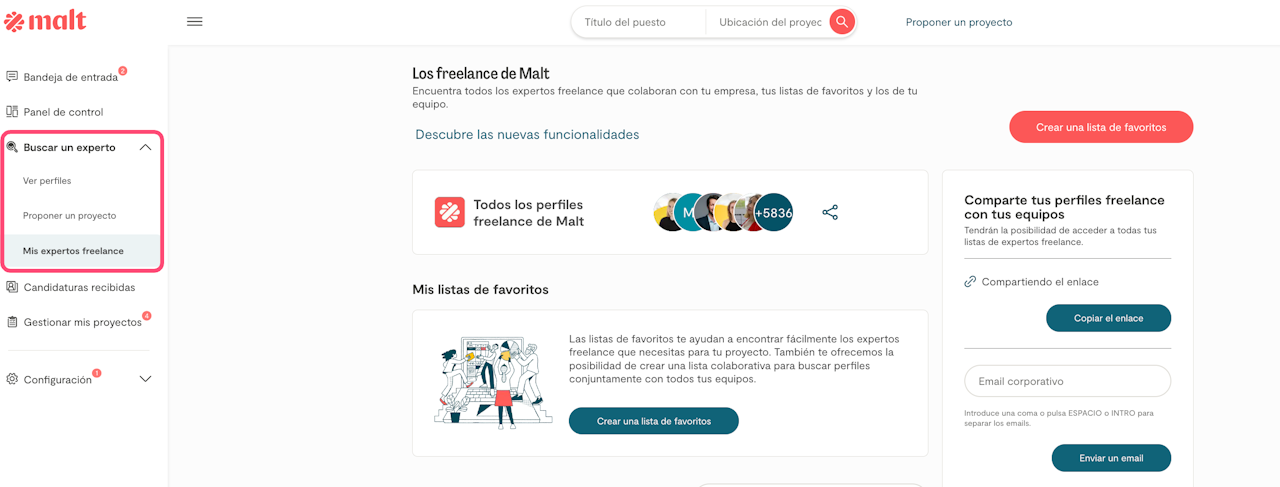Click the Gestionar mis proyectos icon

click(12, 322)
